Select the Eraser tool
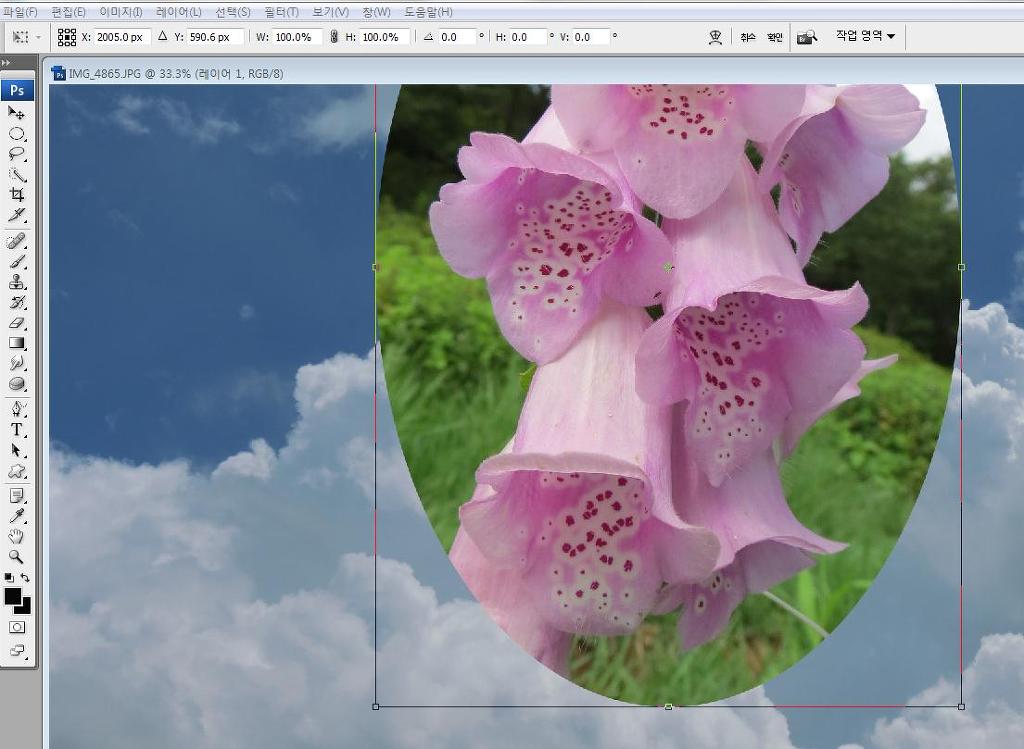This screenshot has height=749, width=1024. pyautogui.click(x=16, y=324)
